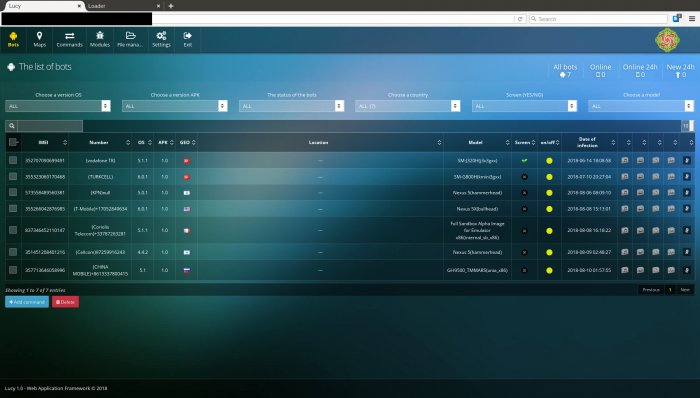Click the first folder action icon in vodafone TR row
700x398 pixels.
[x=625, y=160]
